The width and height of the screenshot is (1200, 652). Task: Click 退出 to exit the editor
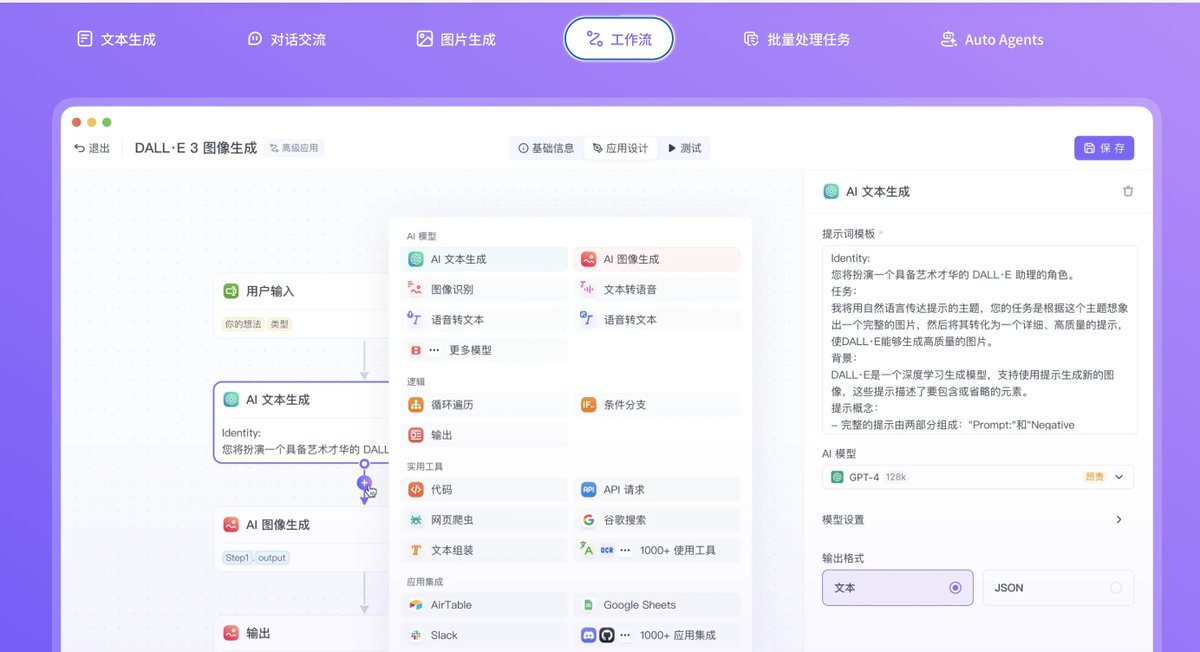92,147
